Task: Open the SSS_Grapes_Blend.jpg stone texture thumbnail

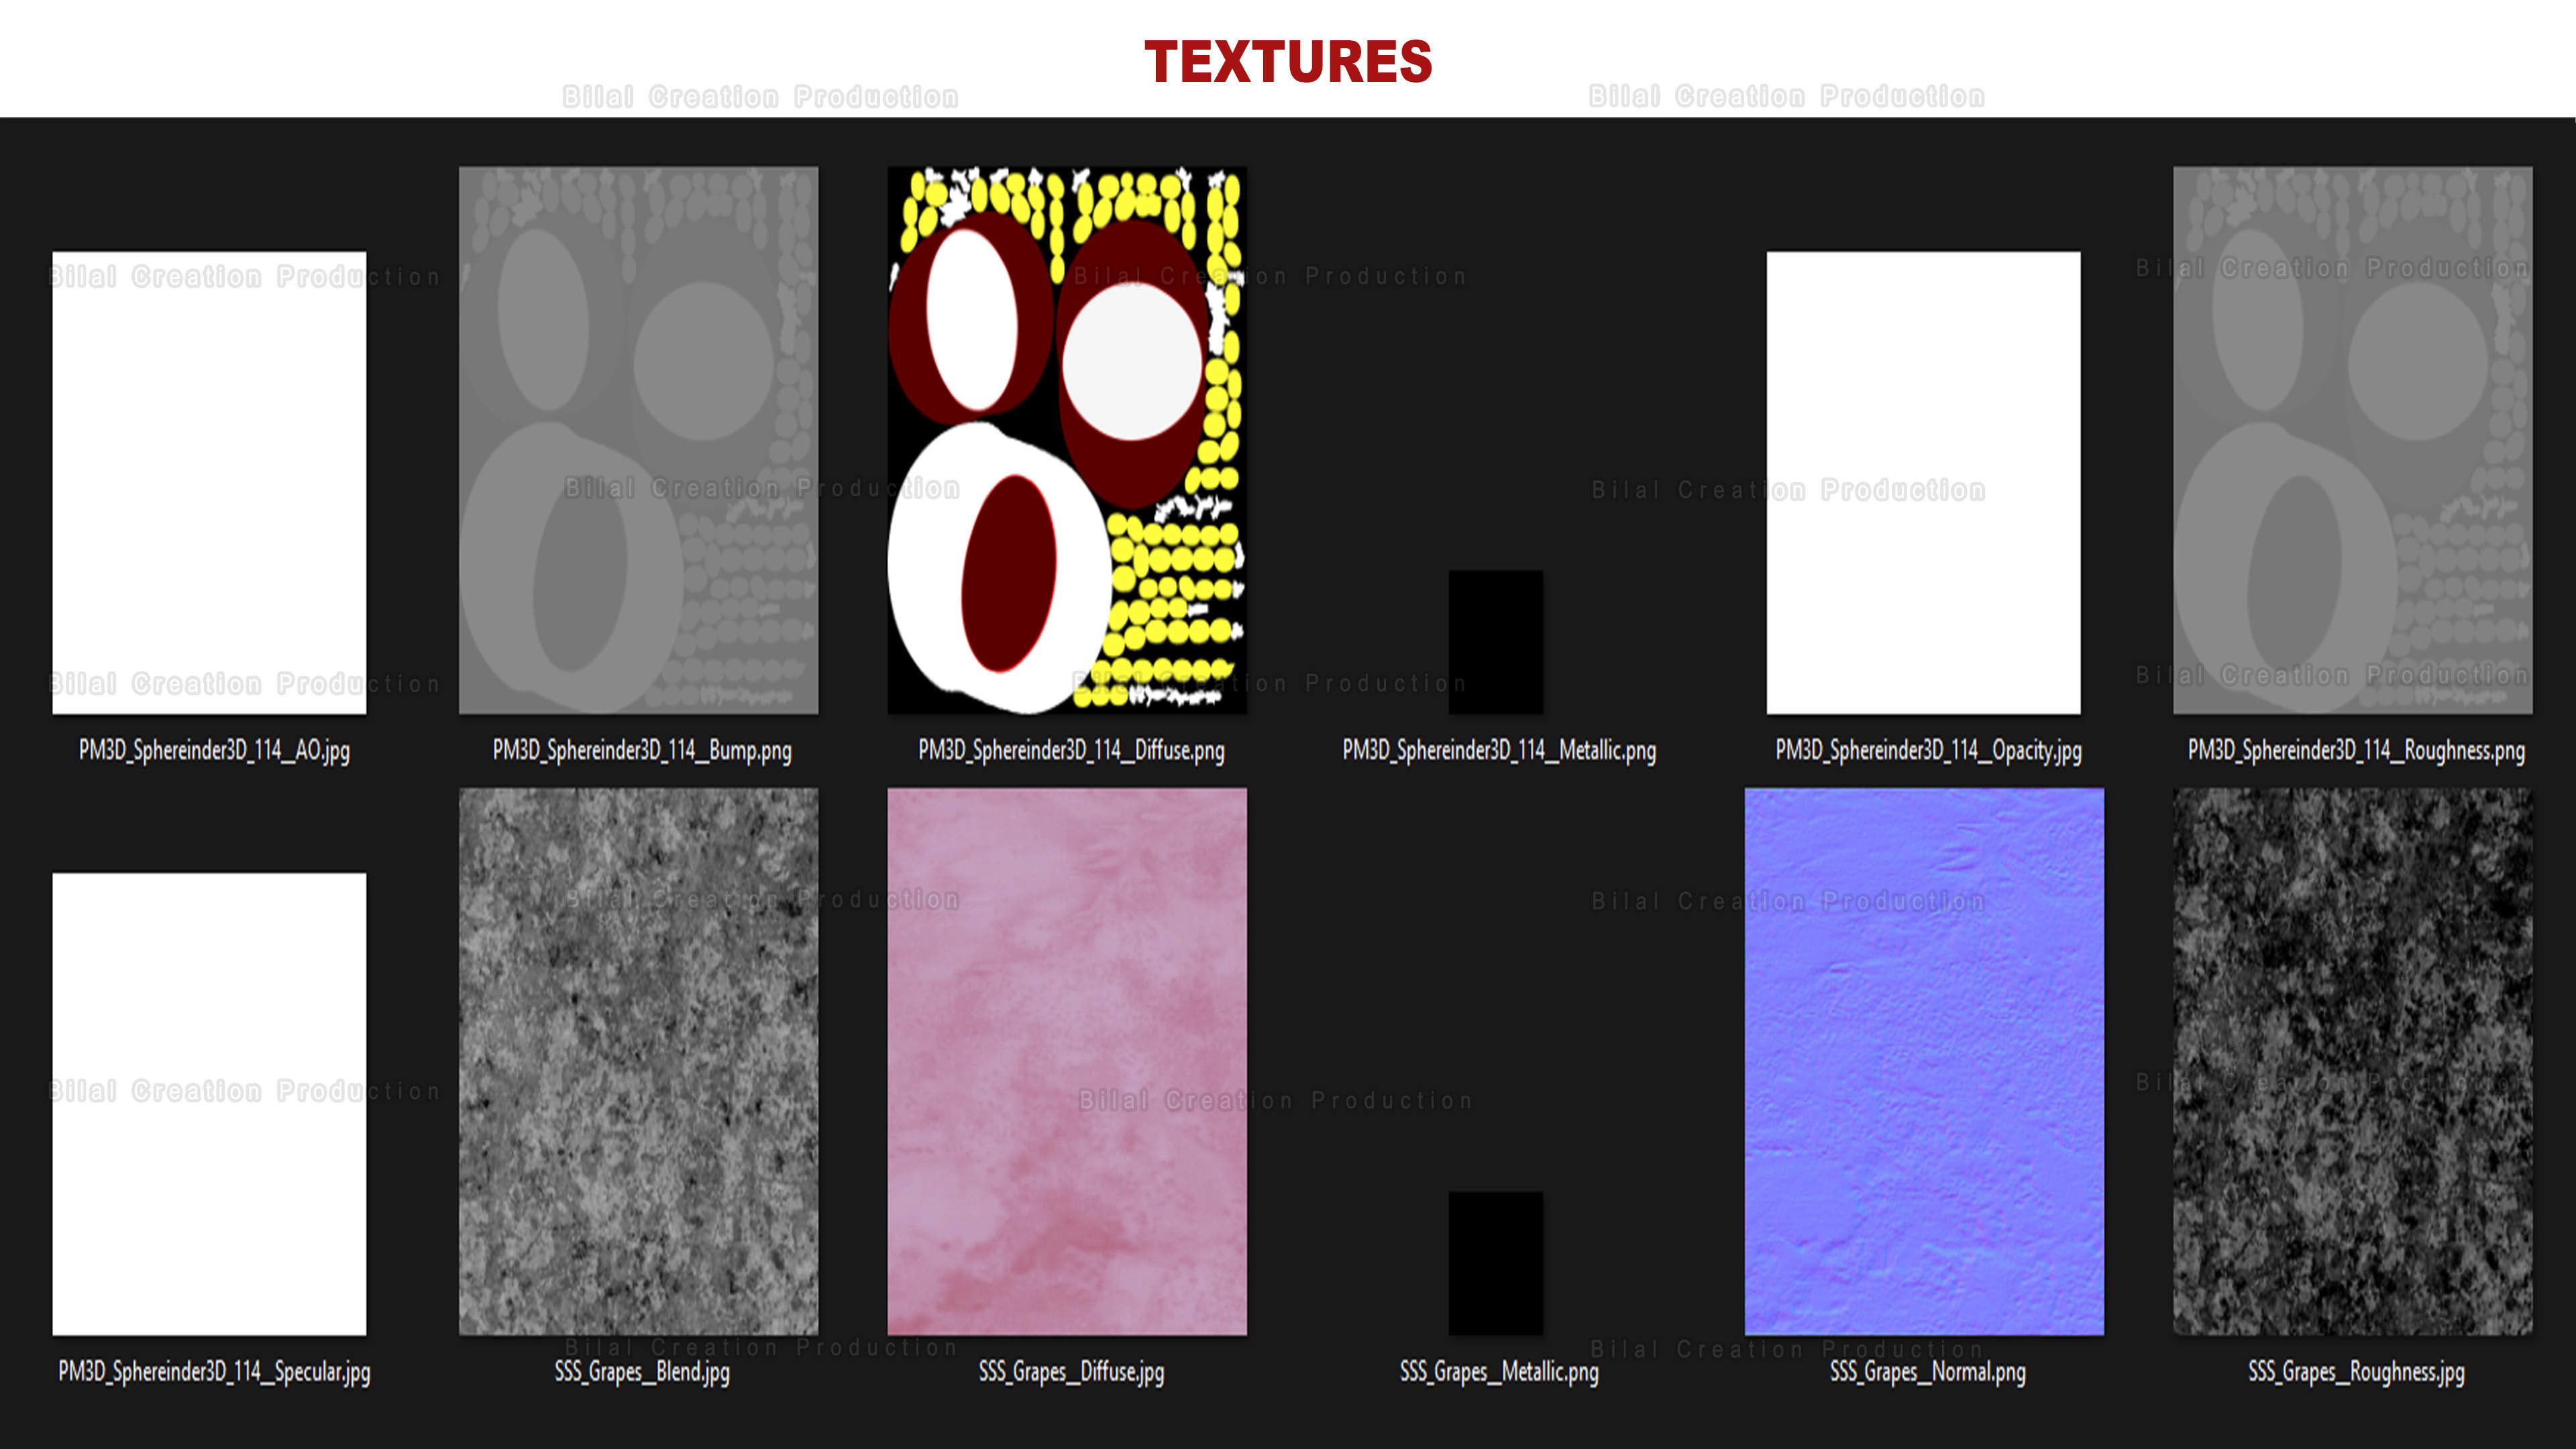Action: 638,1061
